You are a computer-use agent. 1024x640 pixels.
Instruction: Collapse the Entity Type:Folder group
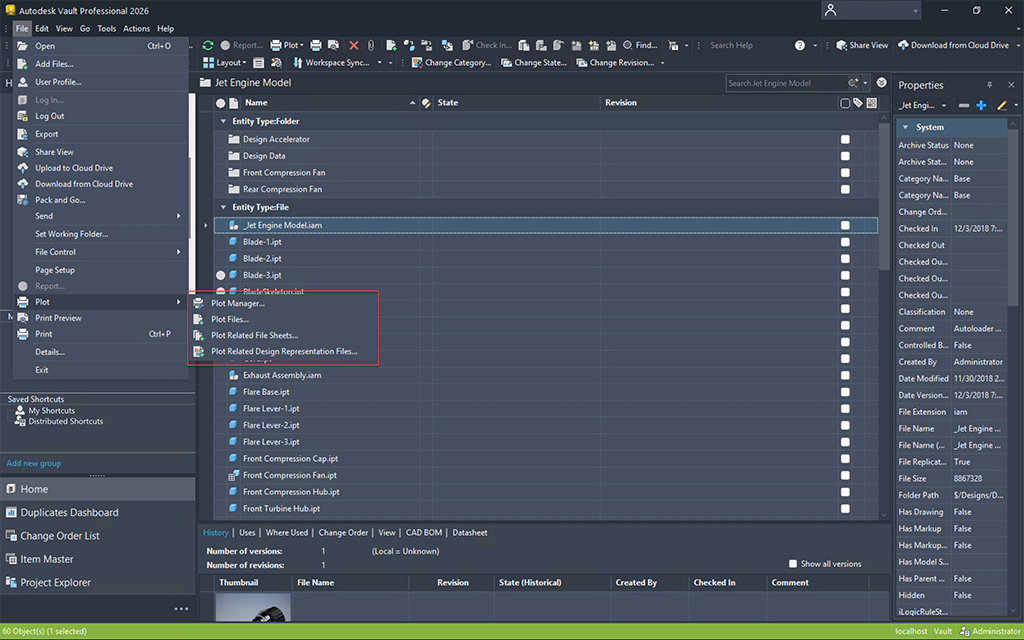coord(223,121)
